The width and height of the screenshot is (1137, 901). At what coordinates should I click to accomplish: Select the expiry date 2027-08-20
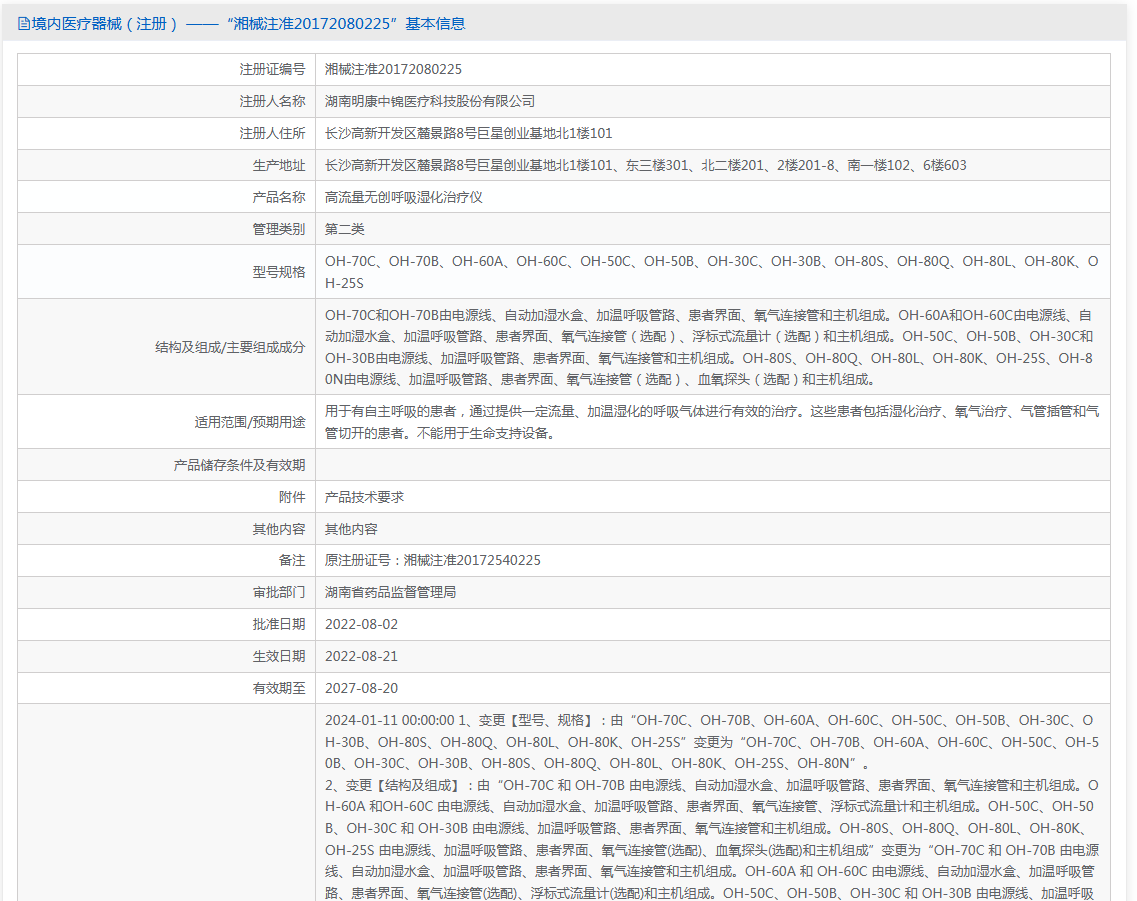click(361, 688)
